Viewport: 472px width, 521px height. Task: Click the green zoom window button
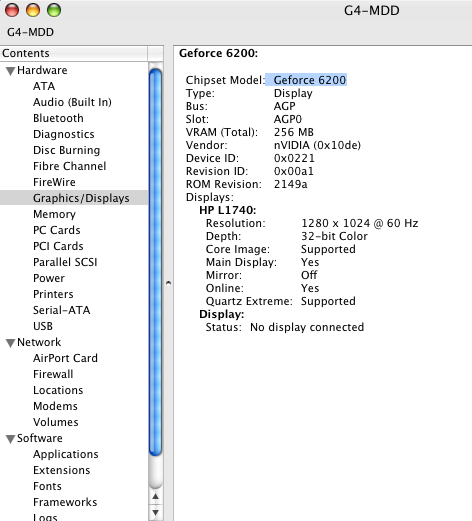point(54,10)
